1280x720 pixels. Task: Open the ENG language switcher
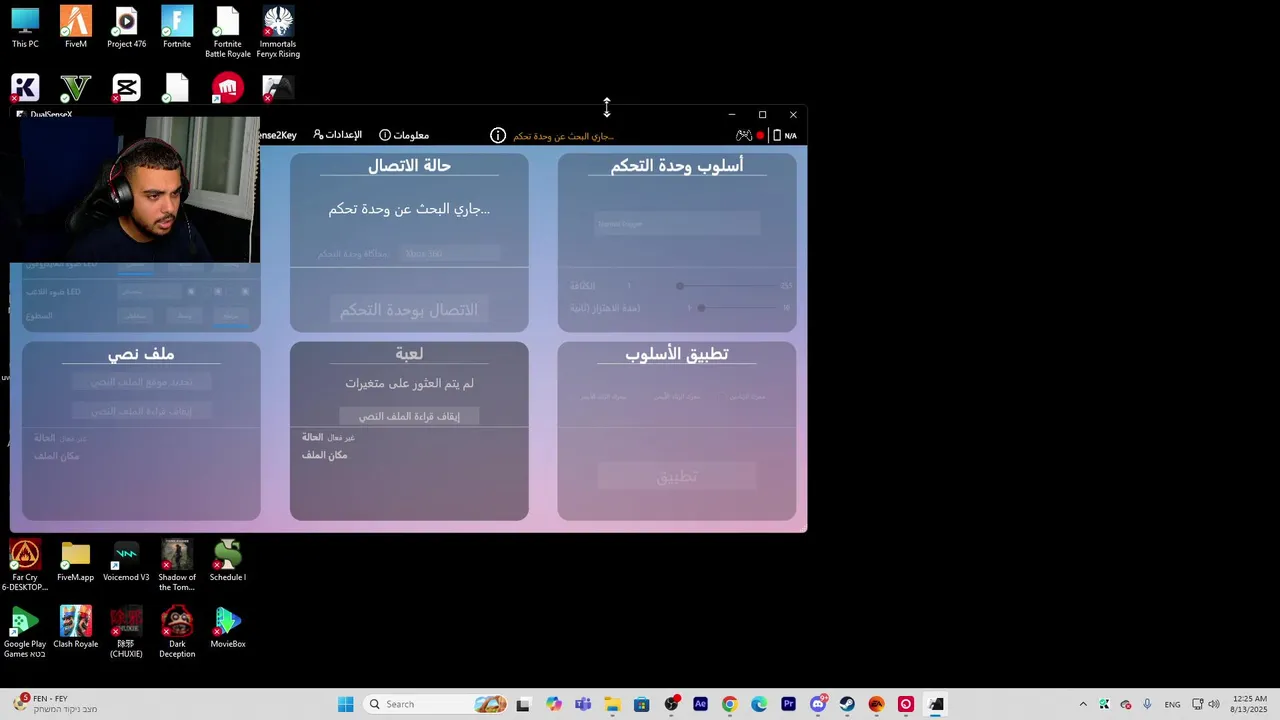point(1173,704)
